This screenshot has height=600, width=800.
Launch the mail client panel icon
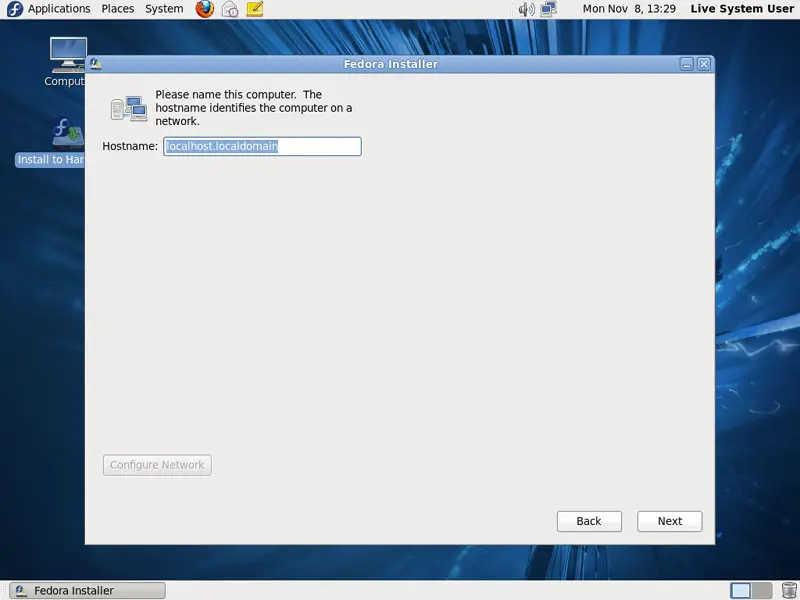click(x=230, y=9)
